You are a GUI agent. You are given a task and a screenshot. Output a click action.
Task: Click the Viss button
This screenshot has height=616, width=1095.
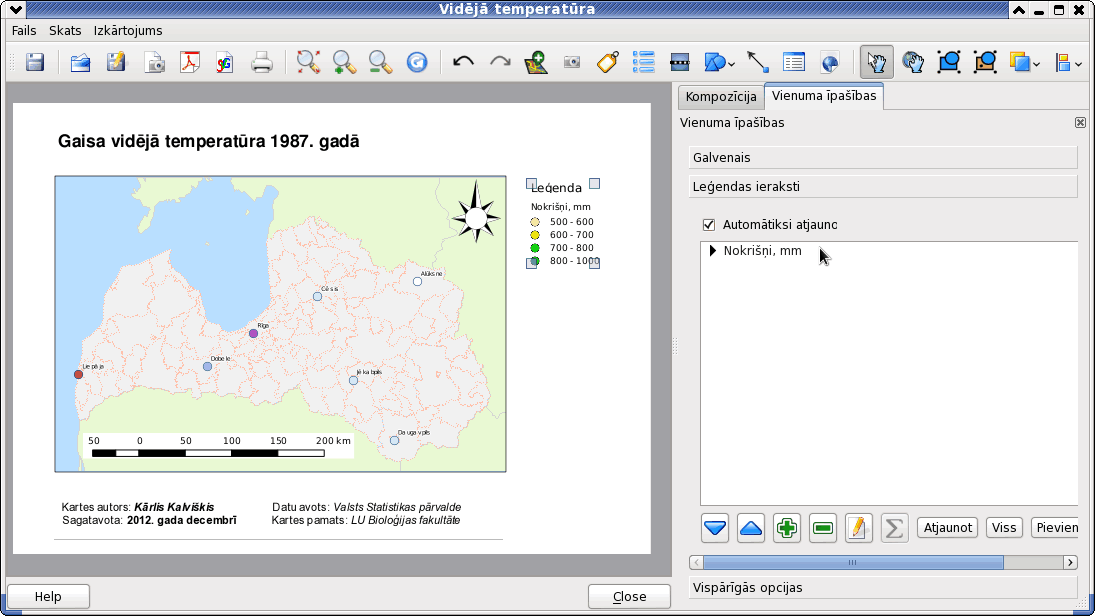(x=1004, y=528)
